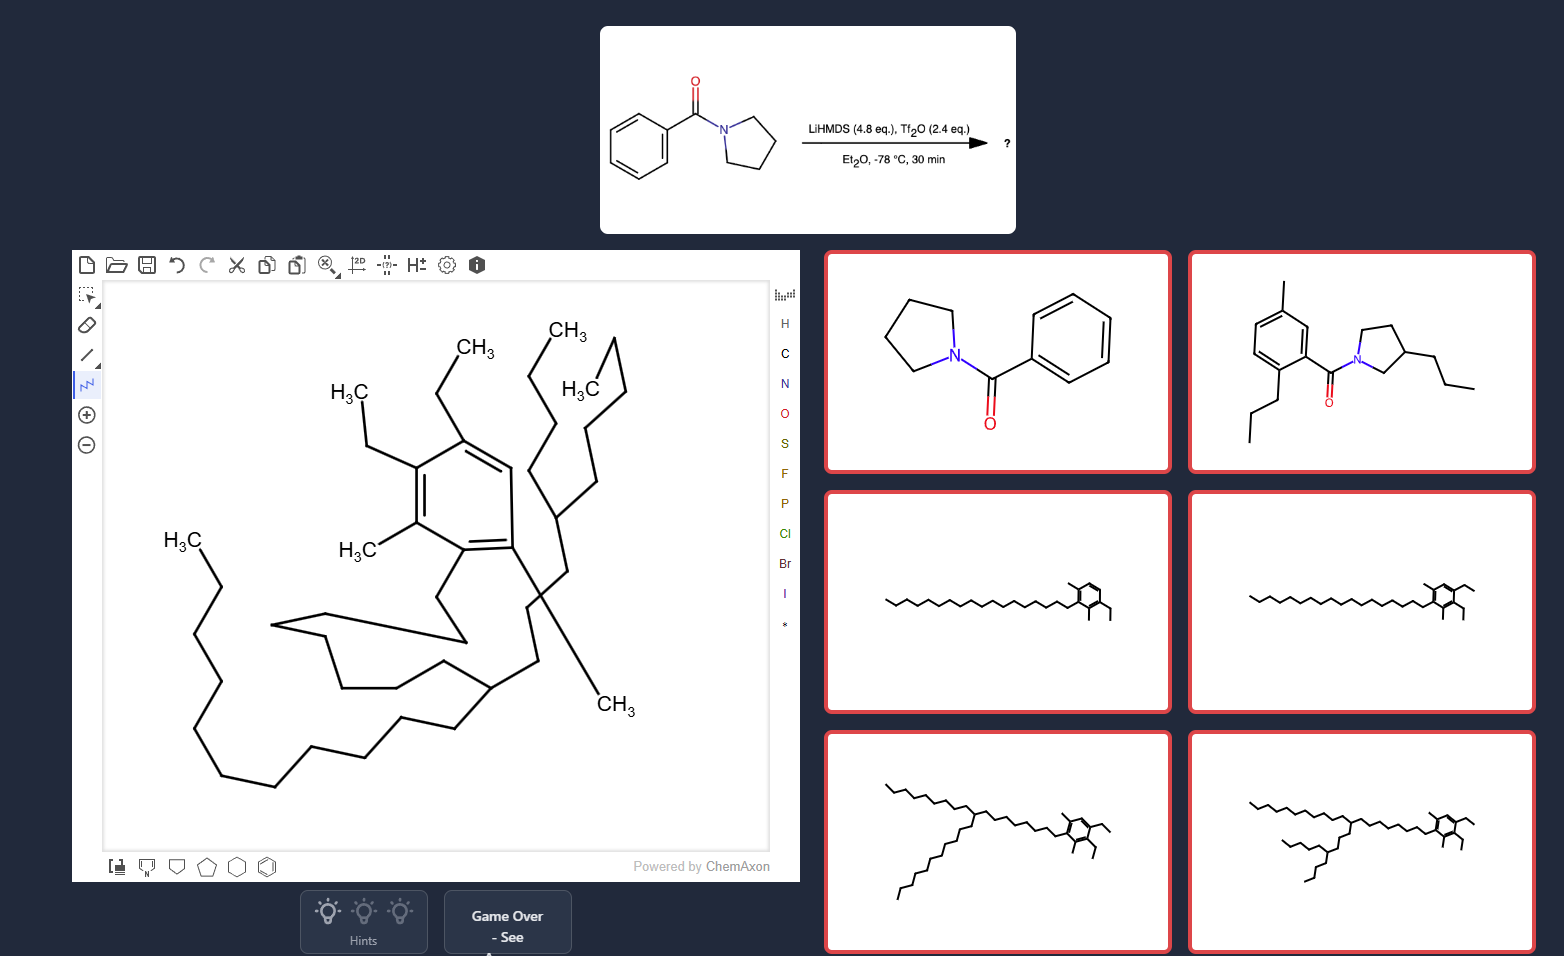The height and width of the screenshot is (956, 1564).
Task: Click the Undo arrow icon
Action: (x=177, y=265)
